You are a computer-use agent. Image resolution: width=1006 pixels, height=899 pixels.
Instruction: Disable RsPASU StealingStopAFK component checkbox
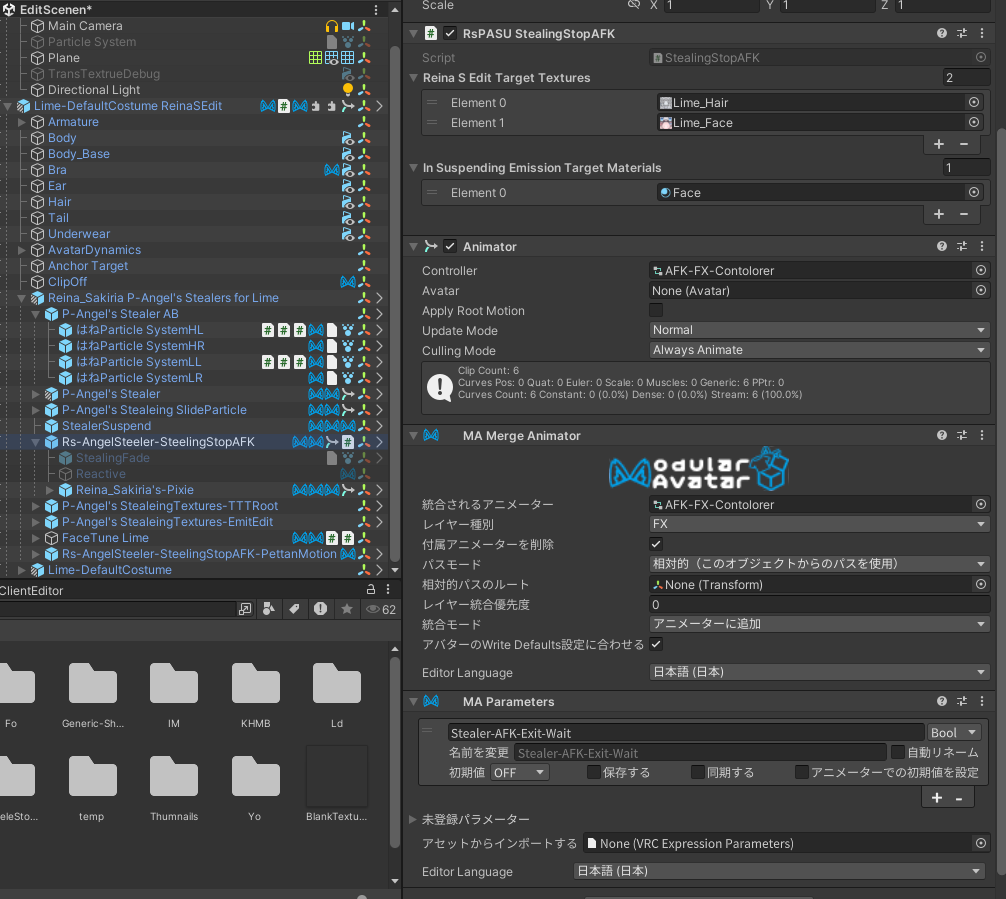[x=450, y=33]
